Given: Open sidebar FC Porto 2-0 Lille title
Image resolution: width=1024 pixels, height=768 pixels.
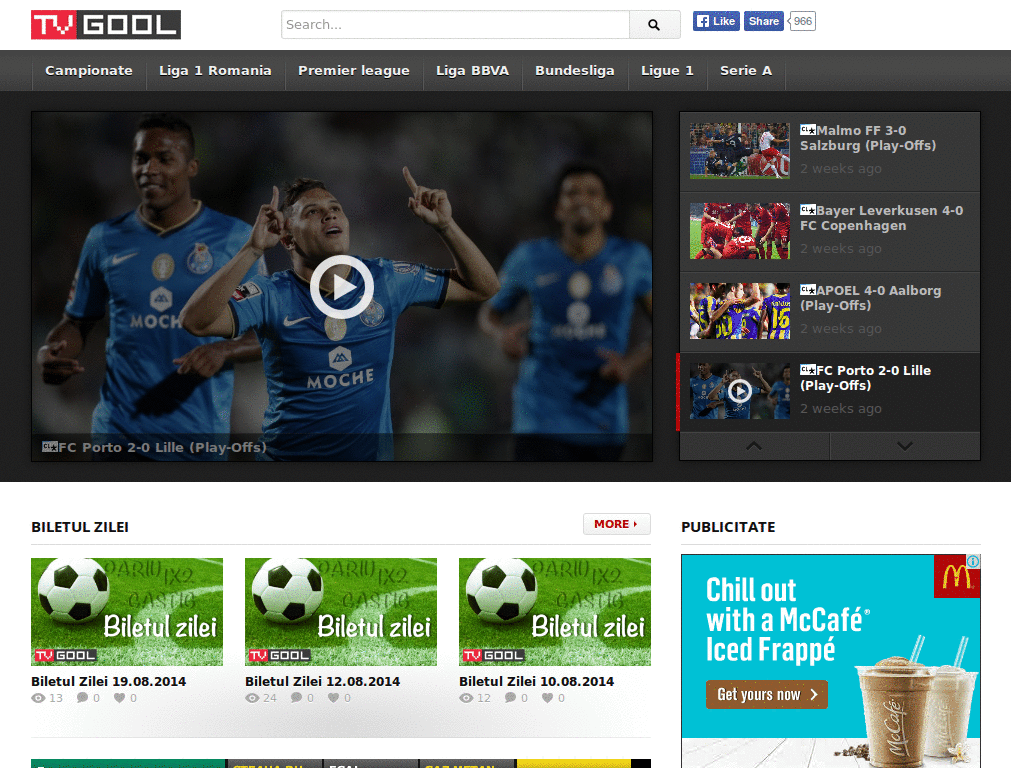Looking at the screenshot, I should click(865, 378).
